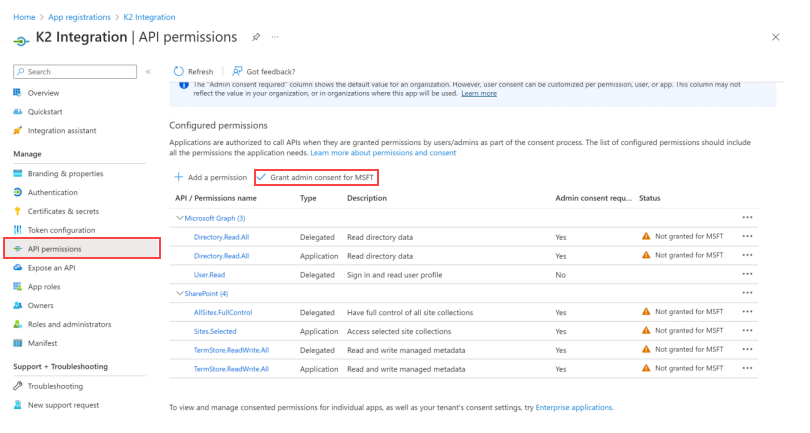Viewport: 810px width, 433px height.
Task: Open the User.Read permission link
Action: point(209,275)
